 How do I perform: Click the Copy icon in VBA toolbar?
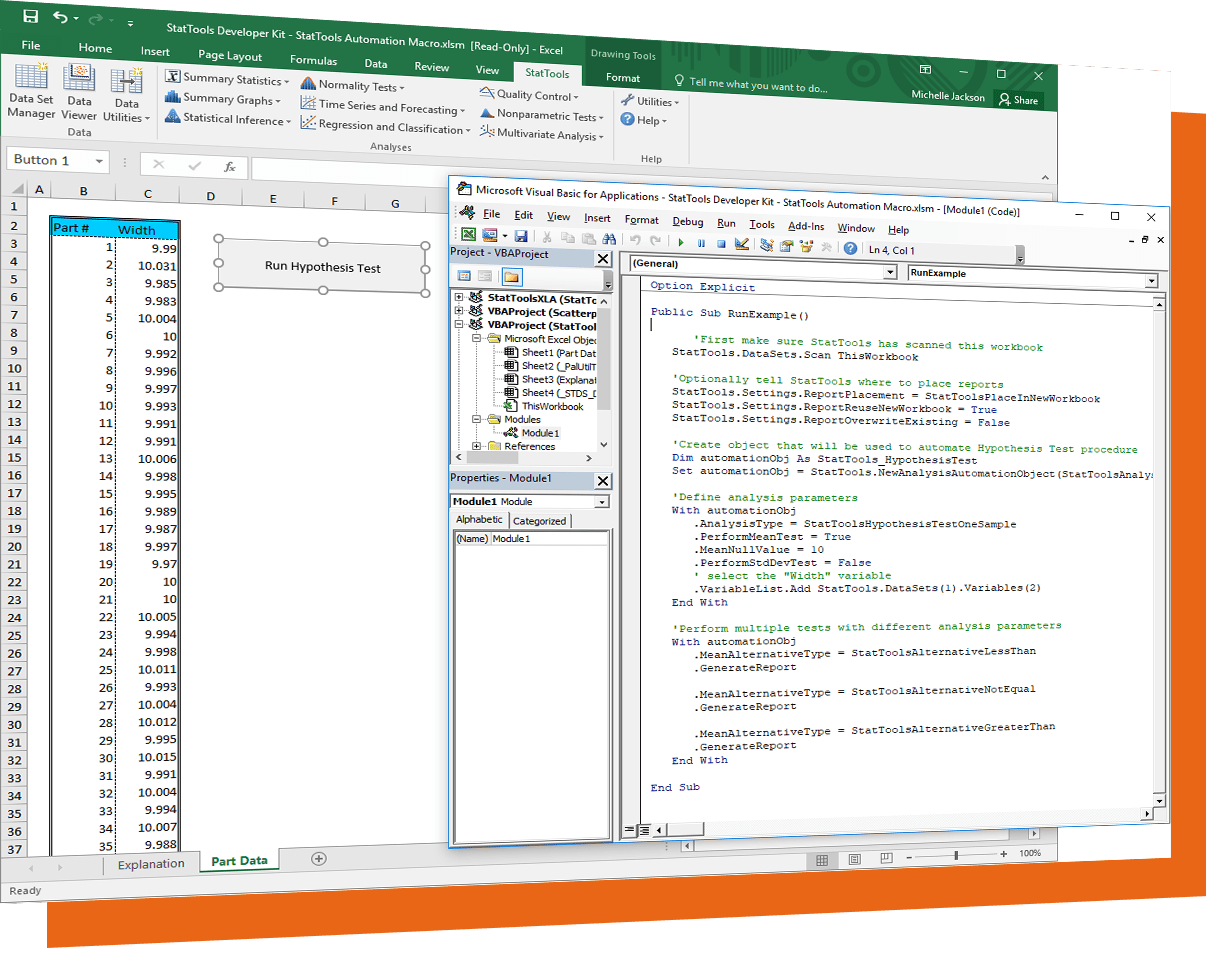[x=568, y=238]
